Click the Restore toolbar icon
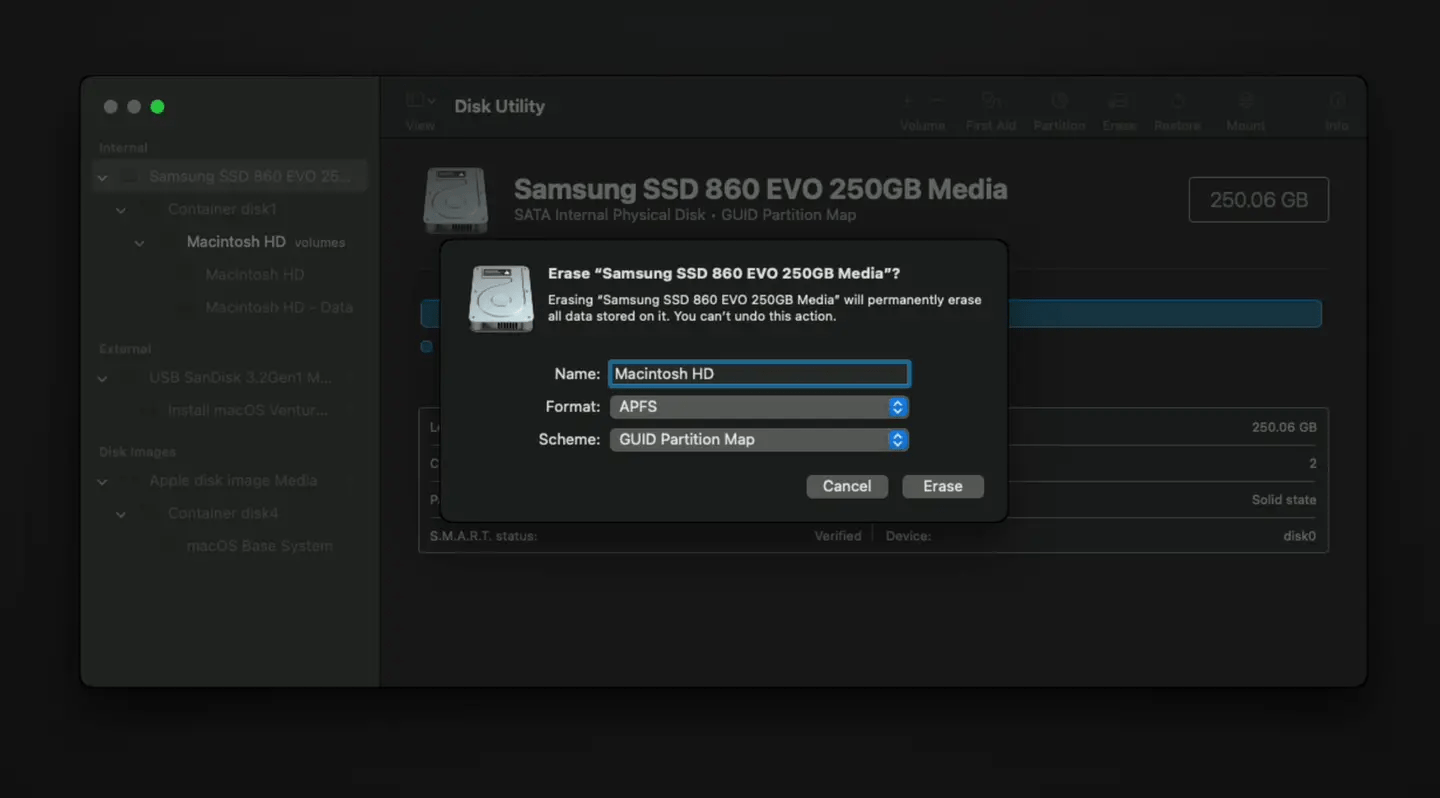The height and width of the screenshot is (798, 1440). point(1177,101)
